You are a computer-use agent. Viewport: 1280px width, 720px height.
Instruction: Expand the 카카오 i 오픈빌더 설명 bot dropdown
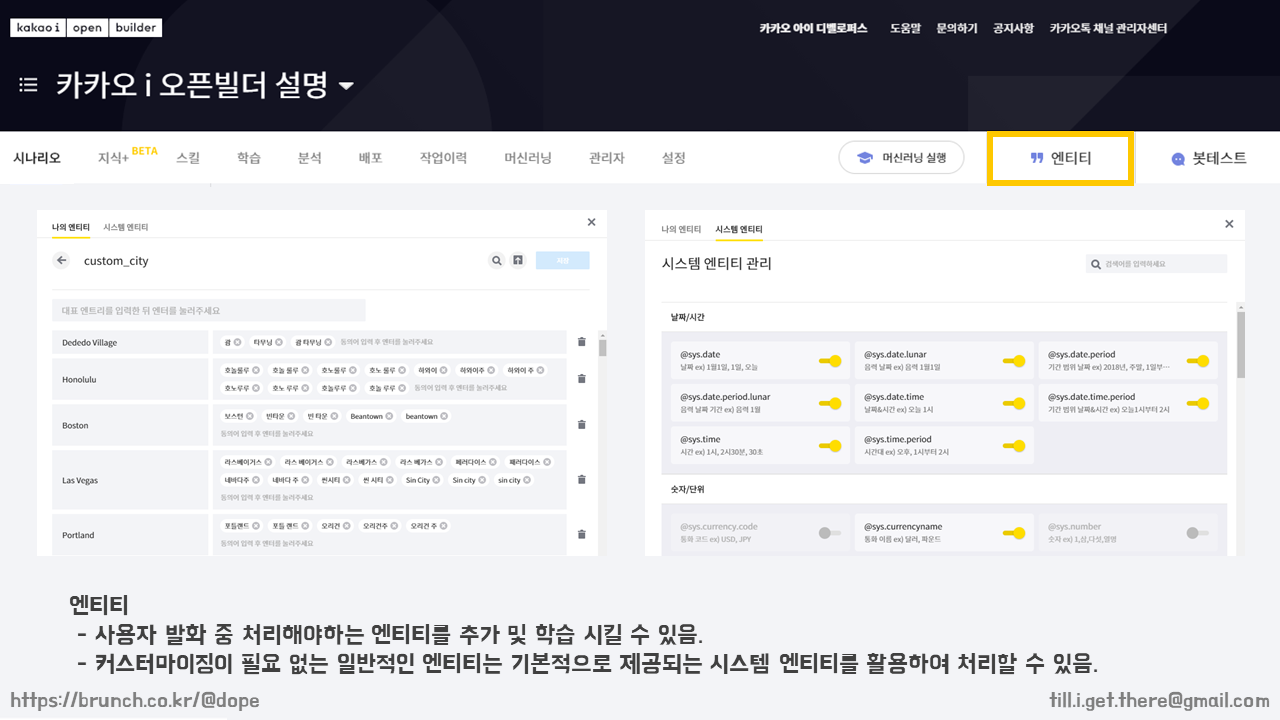tap(346, 86)
